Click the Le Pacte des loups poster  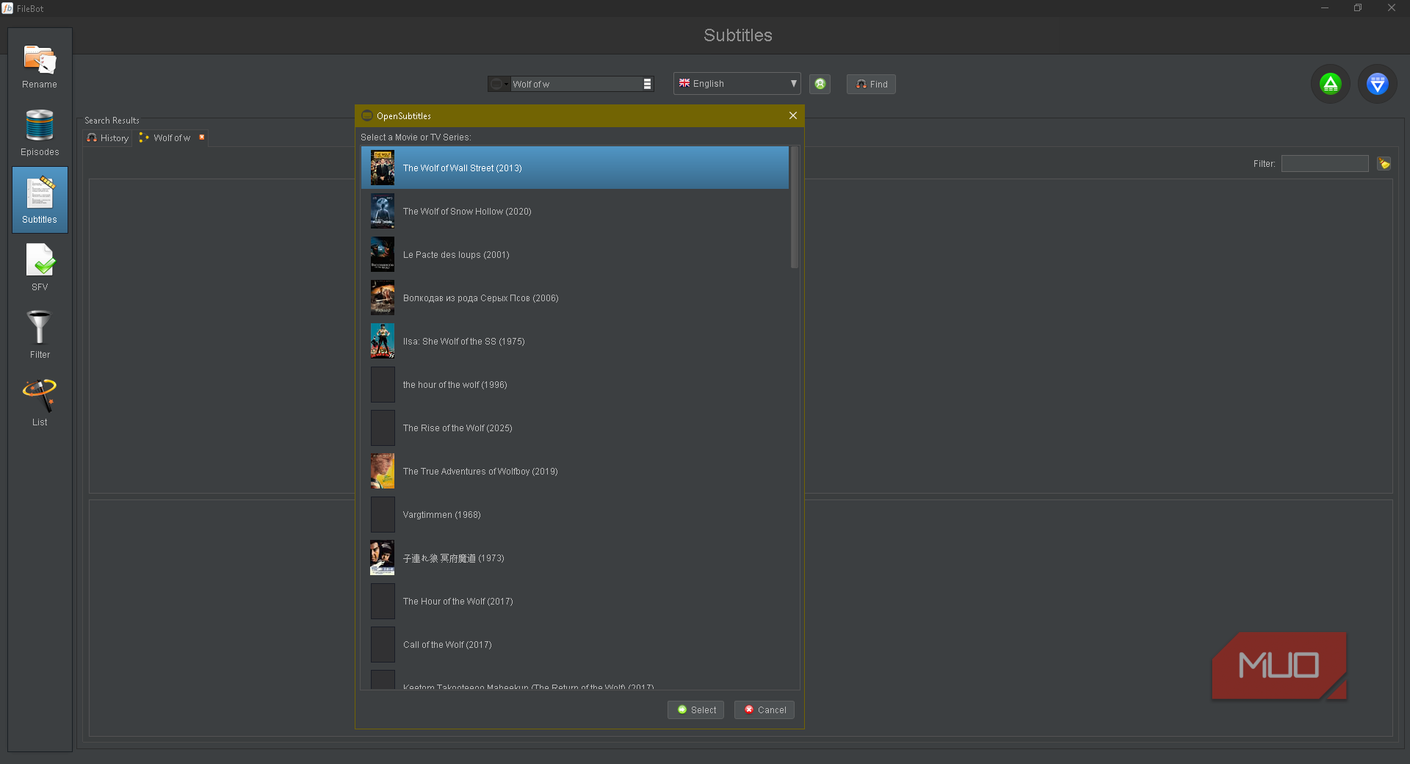(x=382, y=255)
